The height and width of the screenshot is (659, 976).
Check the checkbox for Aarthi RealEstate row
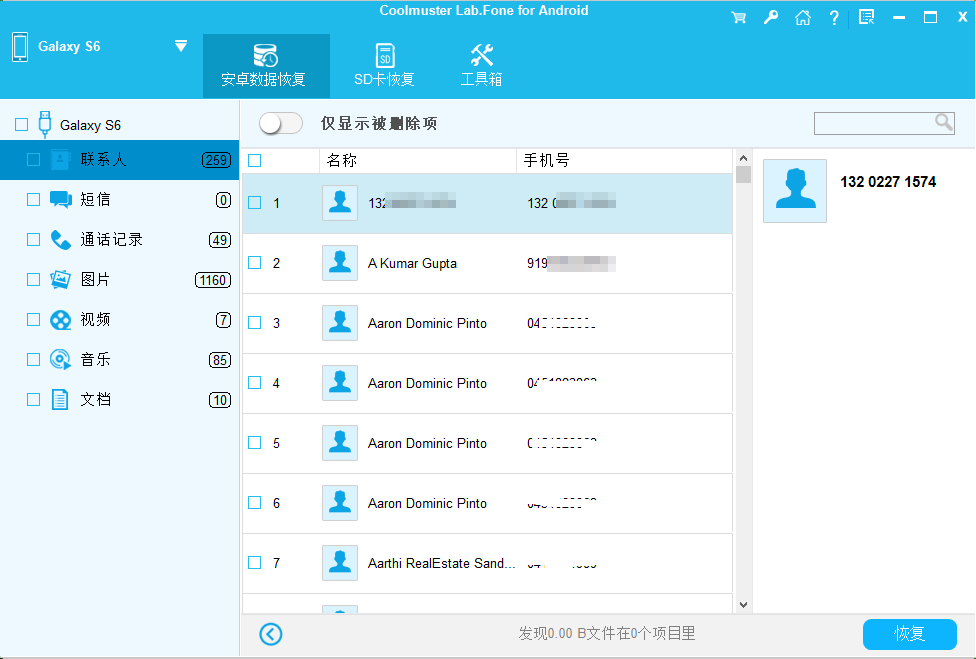pyautogui.click(x=255, y=563)
